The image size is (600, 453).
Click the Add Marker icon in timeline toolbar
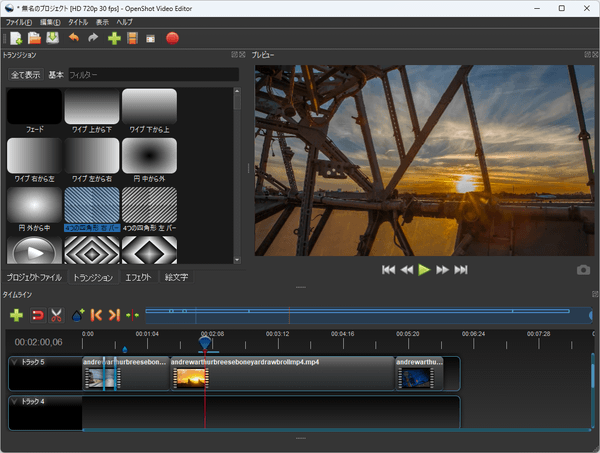click(x=78, y=315)
